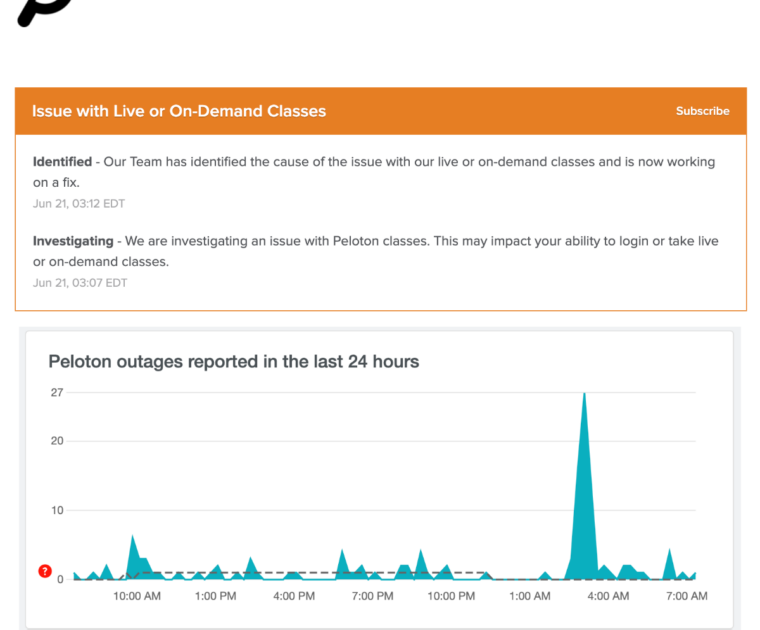The height and width of the screenshot is (630, 760).
Task: Click the 1:00 AM time axis label
Action: point(529,597)
